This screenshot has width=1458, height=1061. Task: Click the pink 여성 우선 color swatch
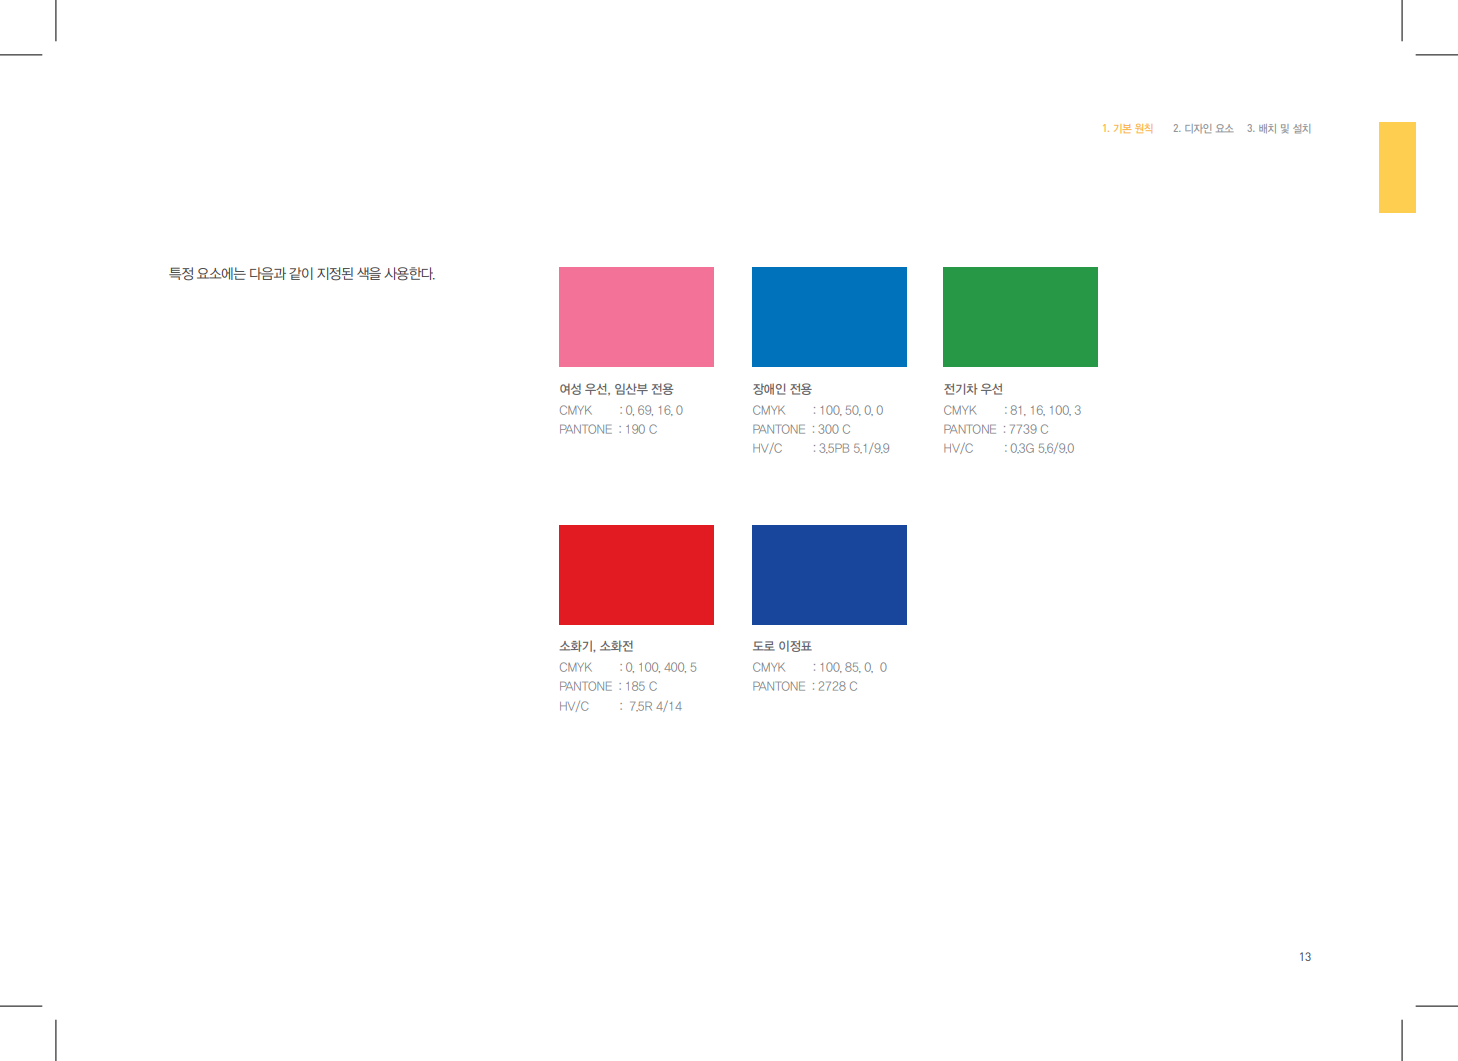[x=636, y=317]
